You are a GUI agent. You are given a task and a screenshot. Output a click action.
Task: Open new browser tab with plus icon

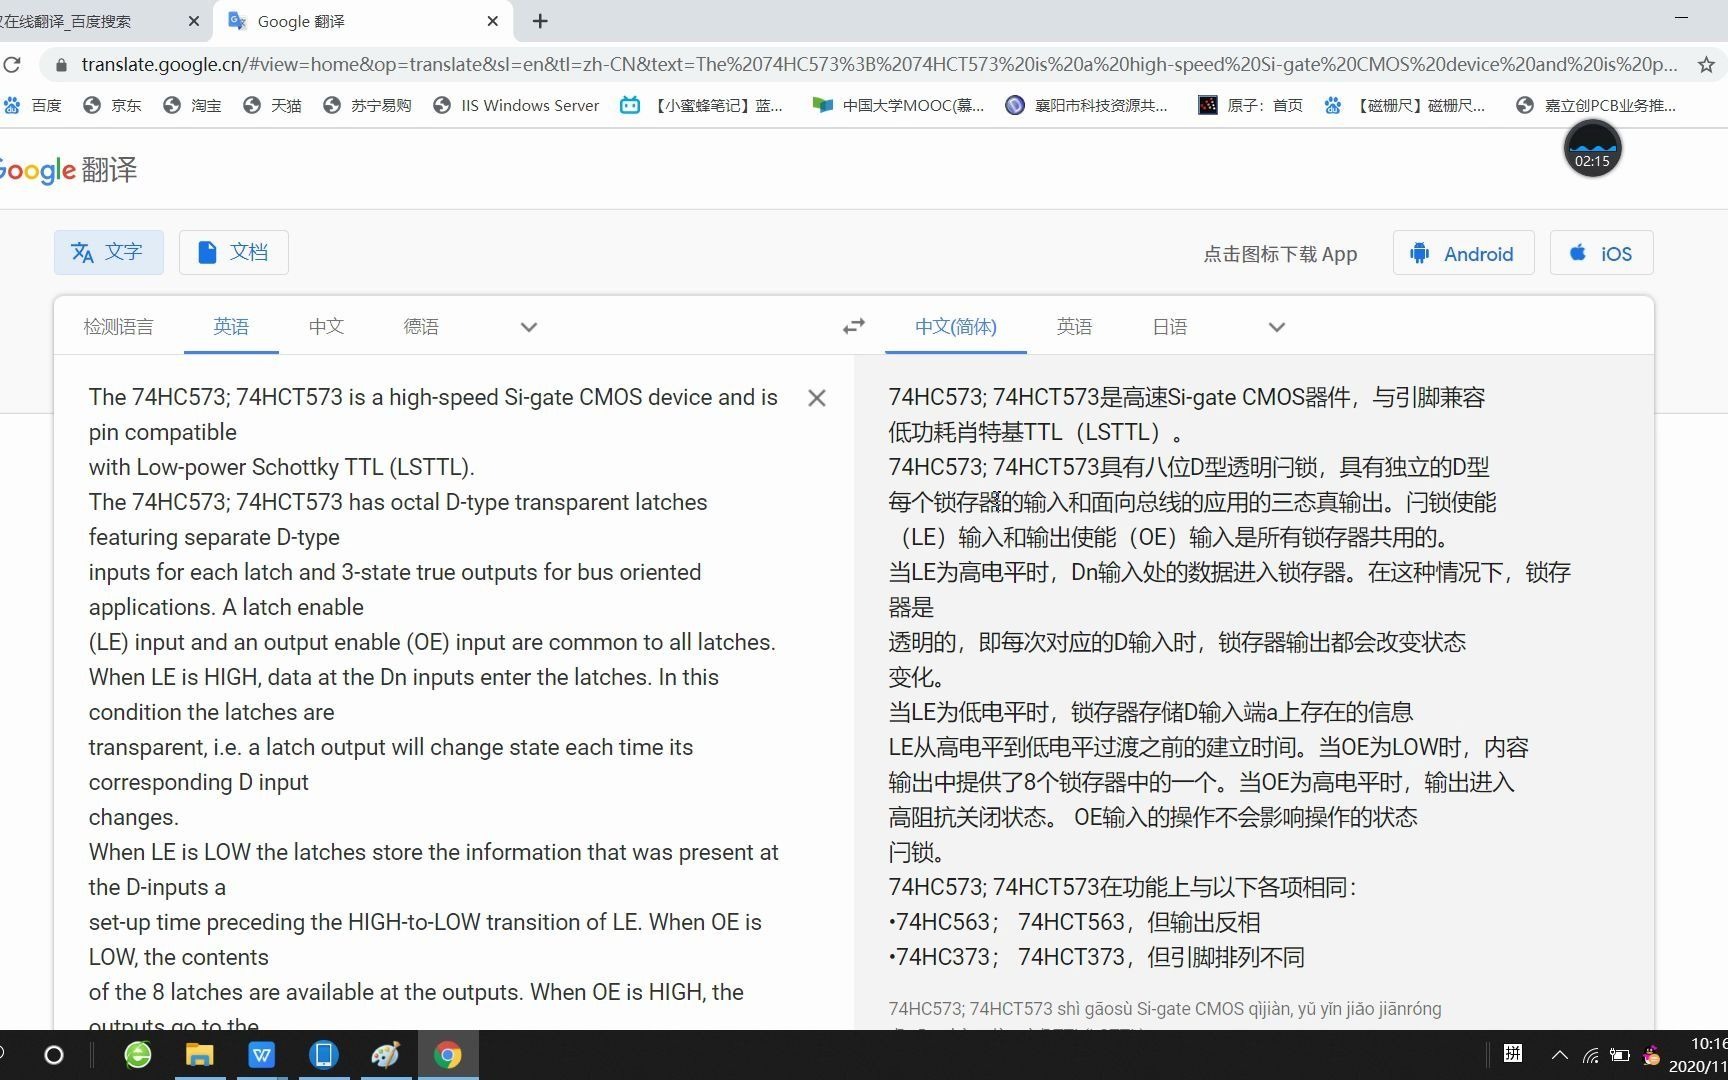(540, 21)
